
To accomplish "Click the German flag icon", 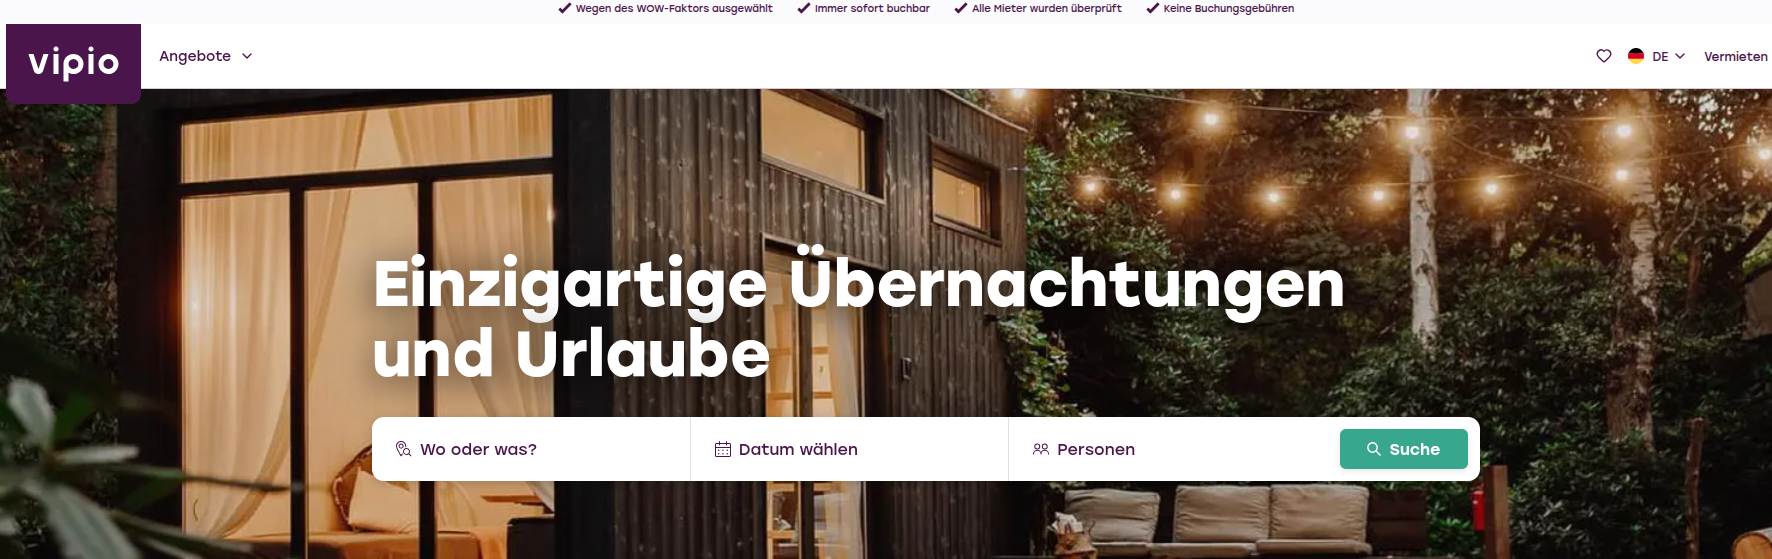I will pyautogui.click(x=1636, y=56).
